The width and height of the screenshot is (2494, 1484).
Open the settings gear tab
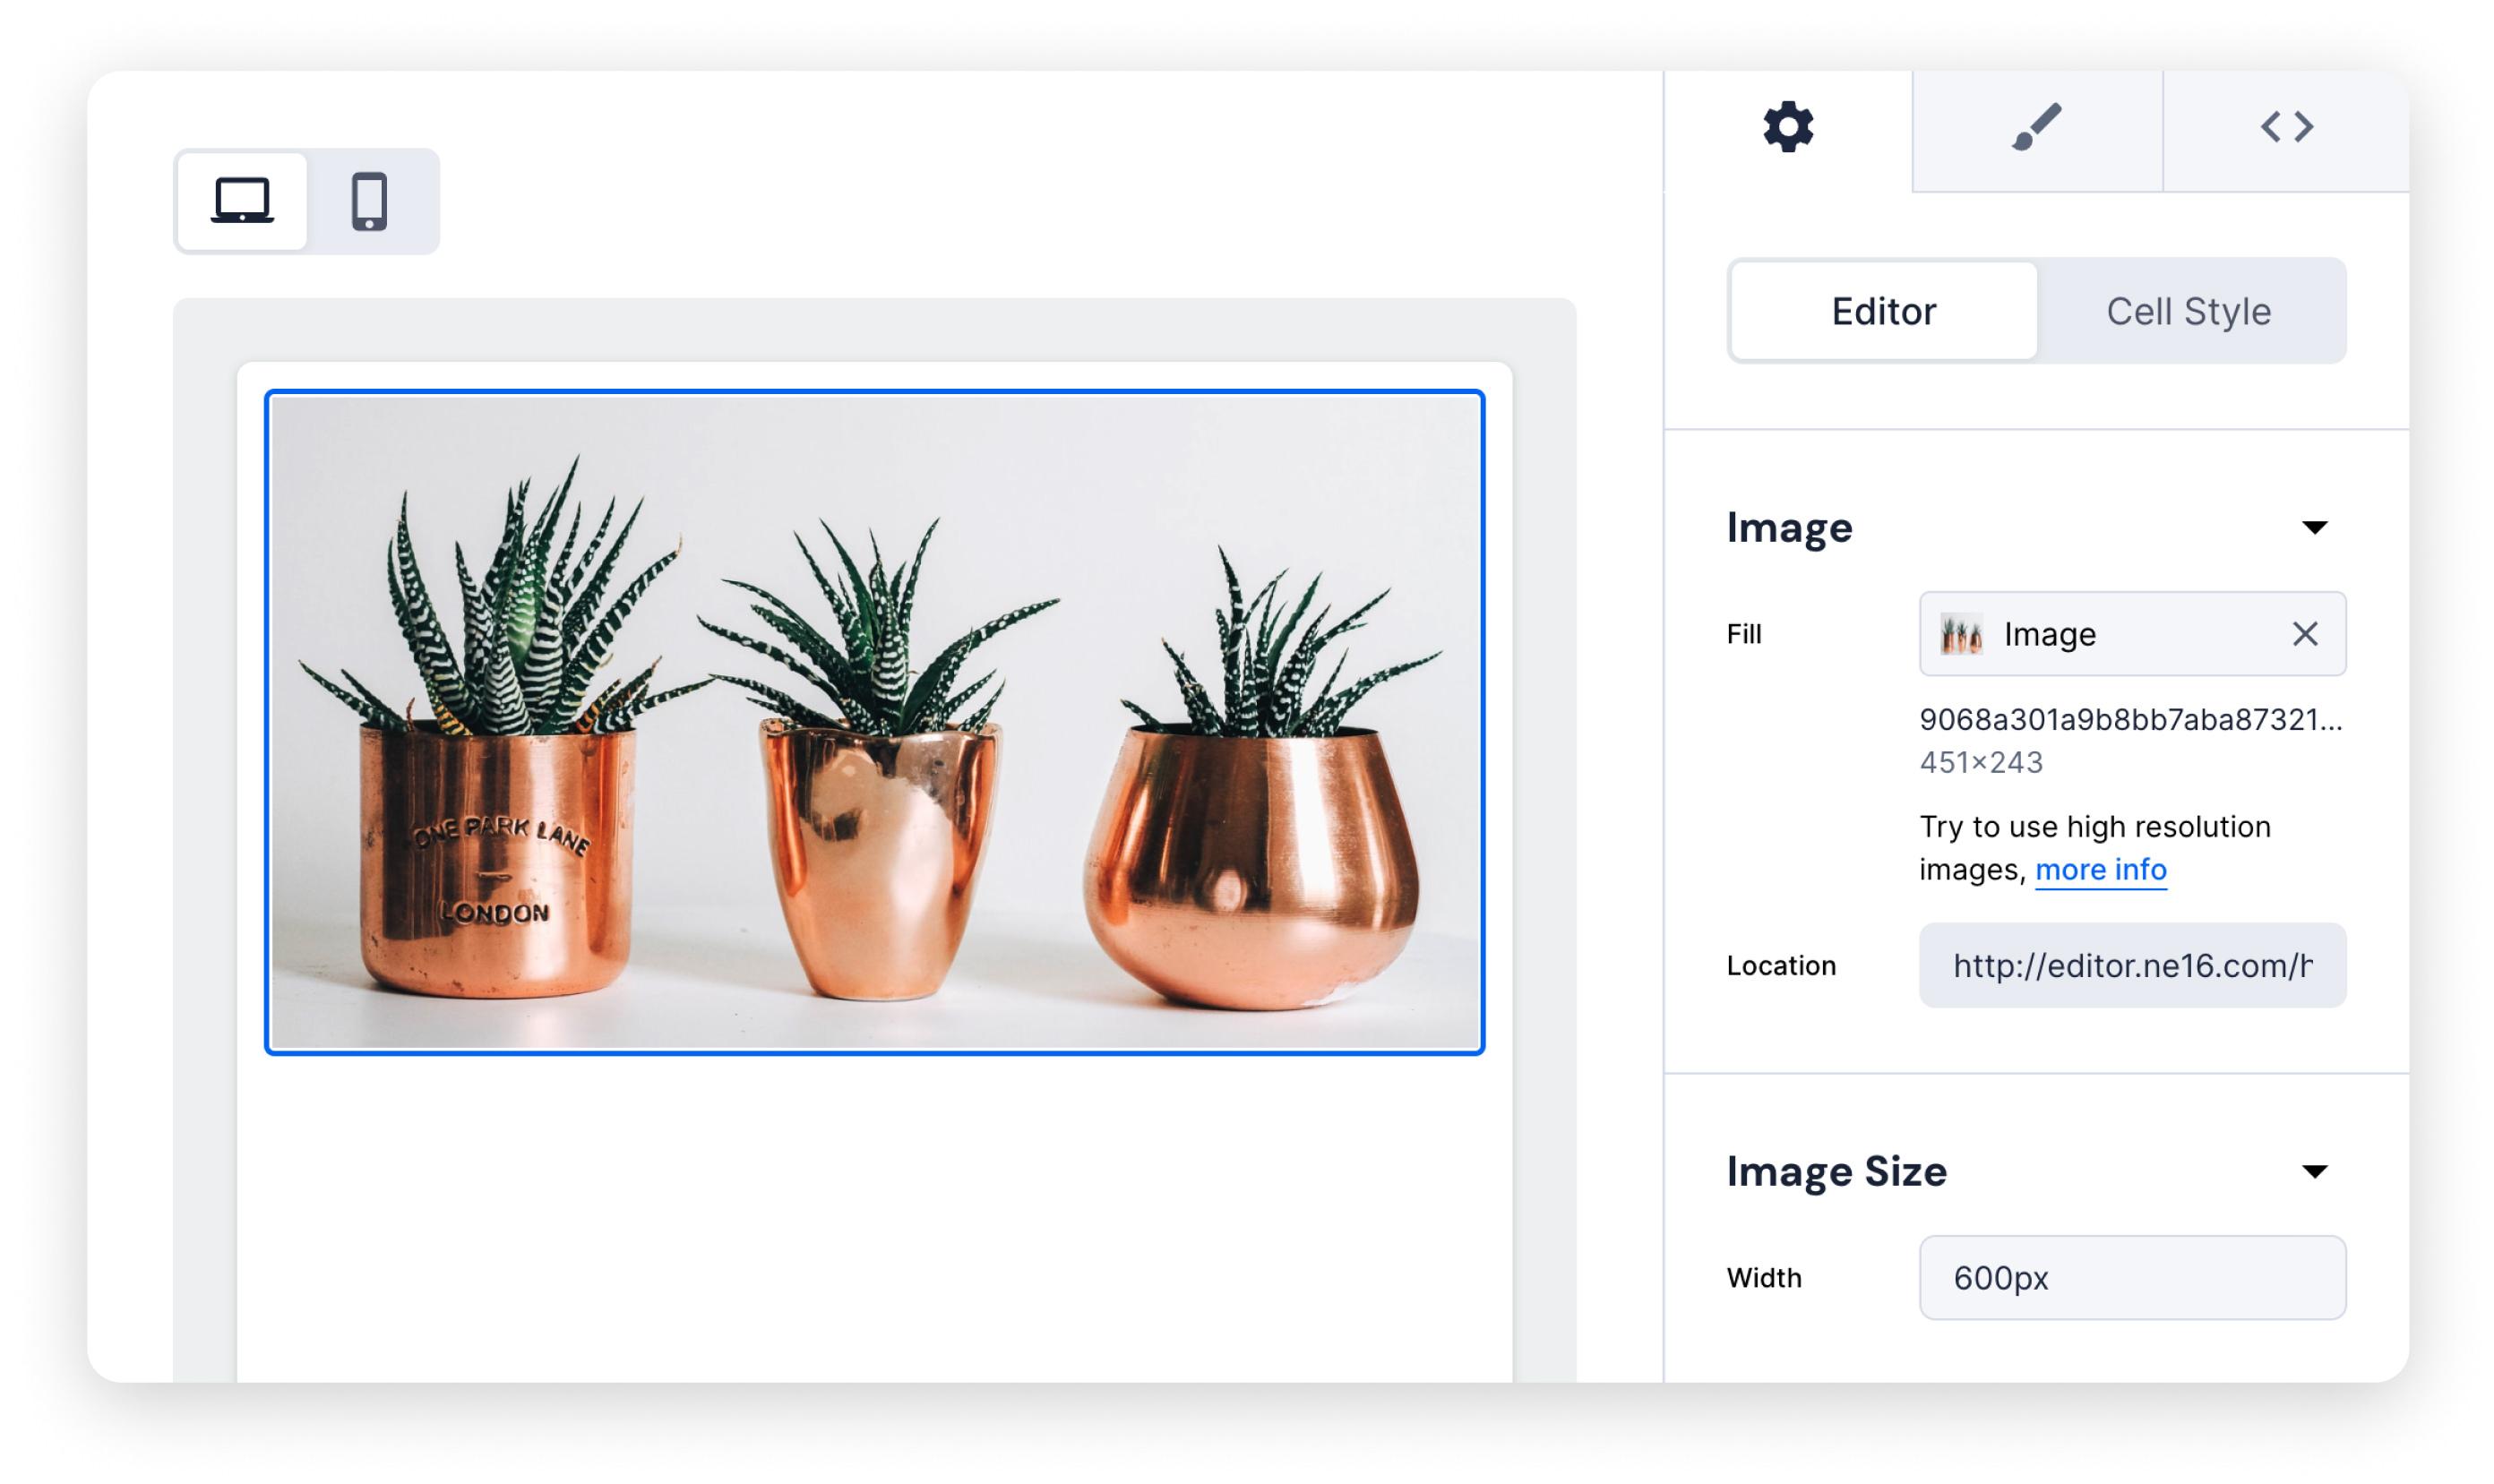[x=1787, y=127]
